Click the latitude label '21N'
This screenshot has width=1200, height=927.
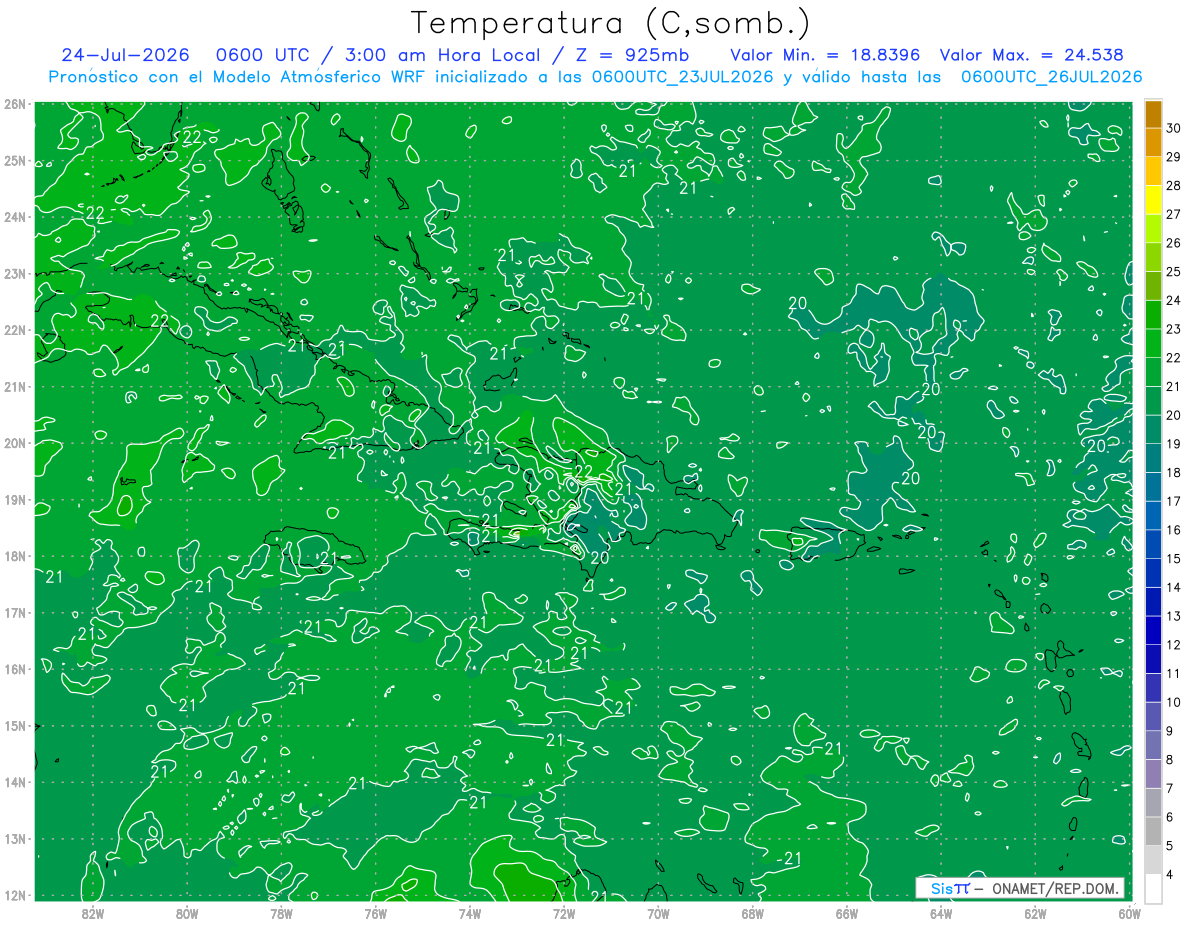point(15,387)
